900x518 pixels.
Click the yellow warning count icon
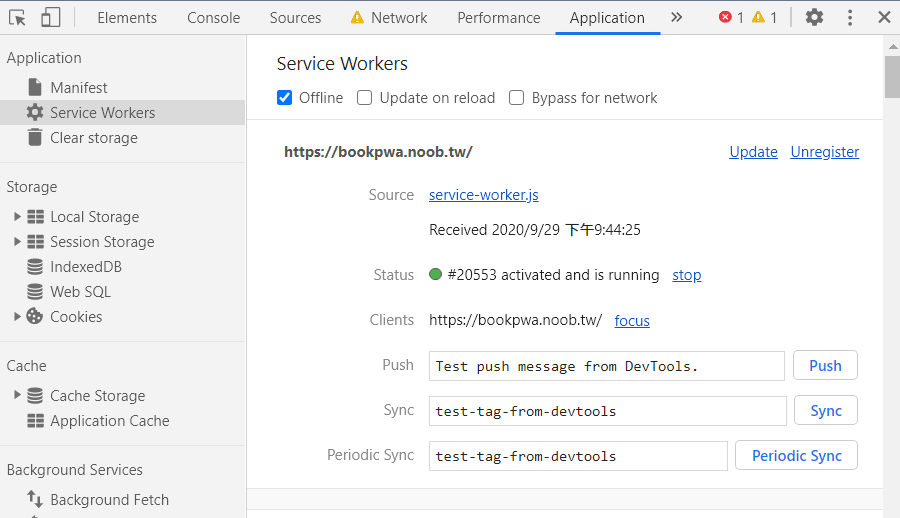758,17
